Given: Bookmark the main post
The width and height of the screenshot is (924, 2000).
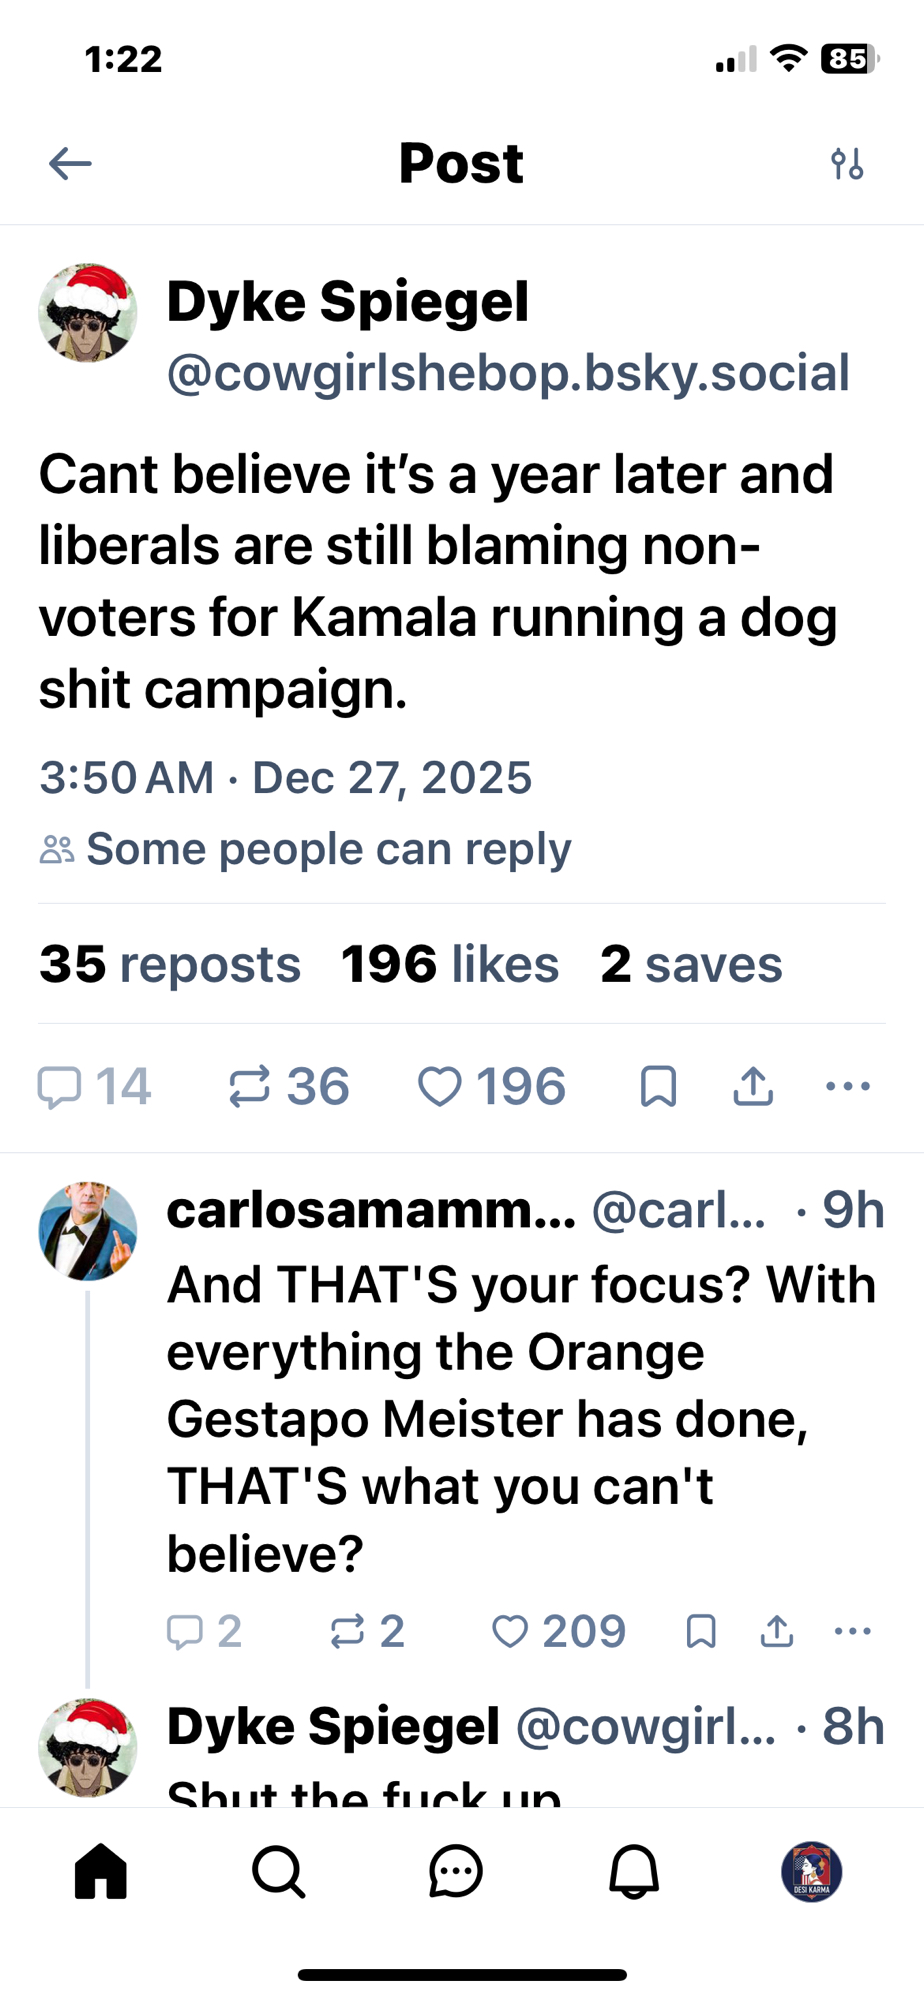Looking at the screenshot, I should pyautogui.click(x=658, y=1087).
